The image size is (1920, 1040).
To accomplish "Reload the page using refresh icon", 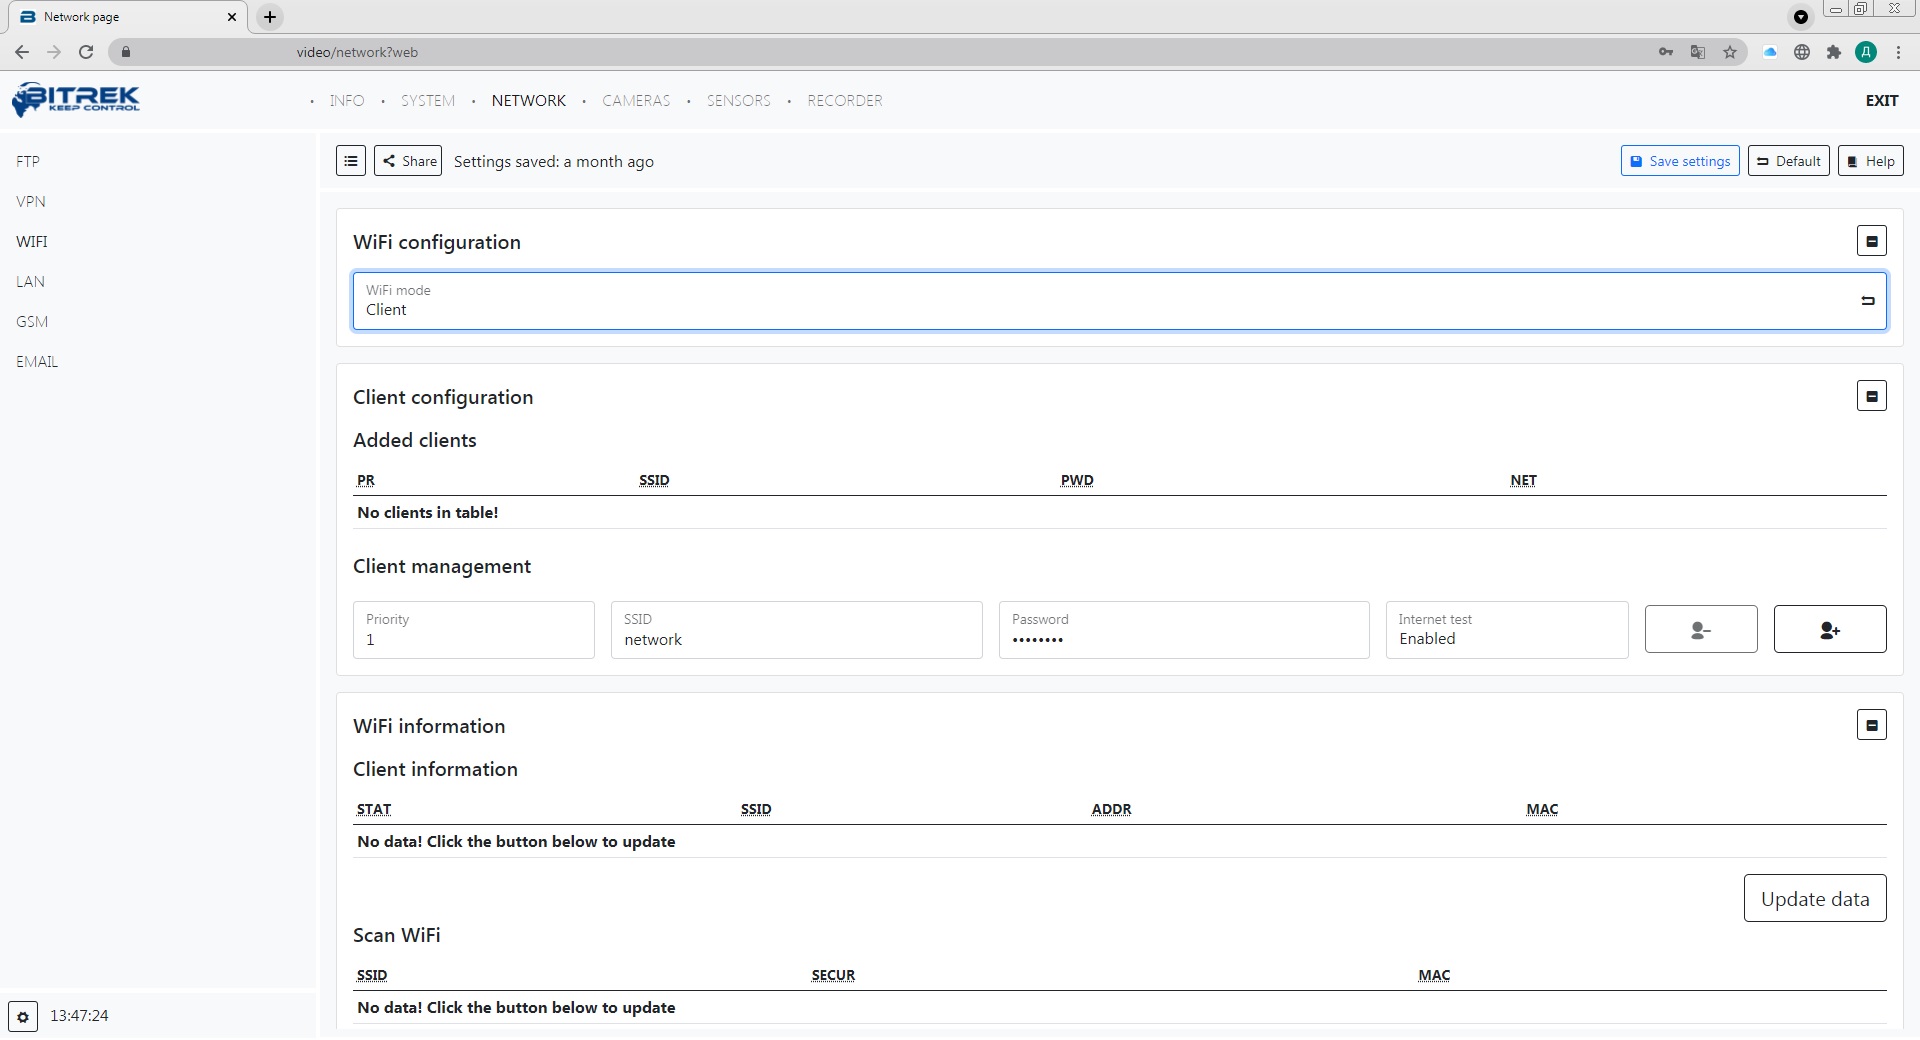I will coord(86,52).
